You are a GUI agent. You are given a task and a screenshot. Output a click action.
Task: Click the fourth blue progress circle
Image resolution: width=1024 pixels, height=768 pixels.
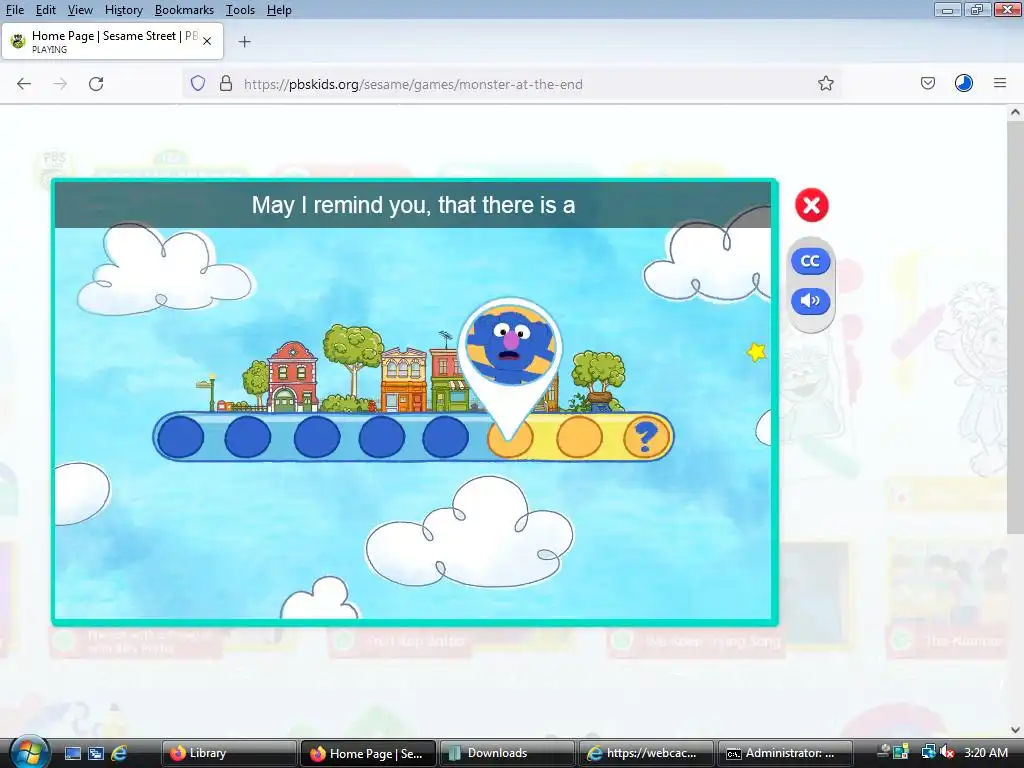click(x=381, y=437)
